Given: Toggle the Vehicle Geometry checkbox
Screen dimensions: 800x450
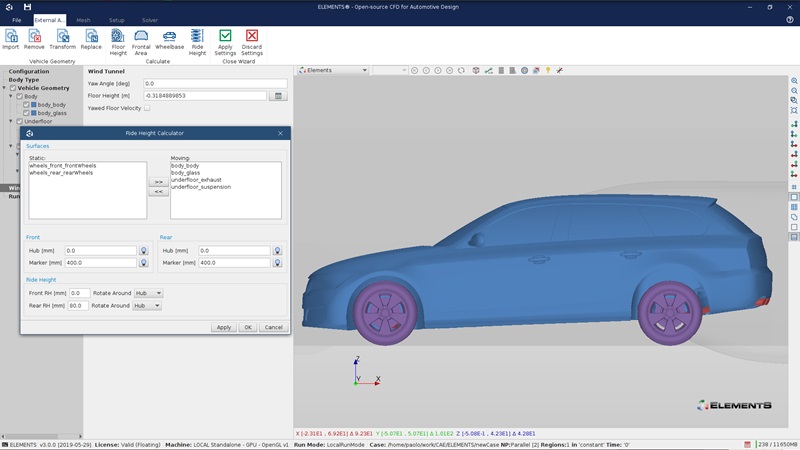Looking at the screenshot, I should tap(13, 88).
